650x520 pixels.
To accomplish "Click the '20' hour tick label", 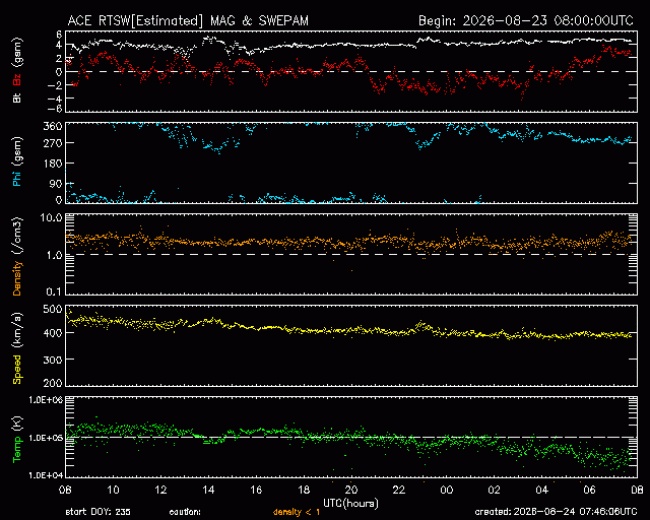I will tap(351, 490).
